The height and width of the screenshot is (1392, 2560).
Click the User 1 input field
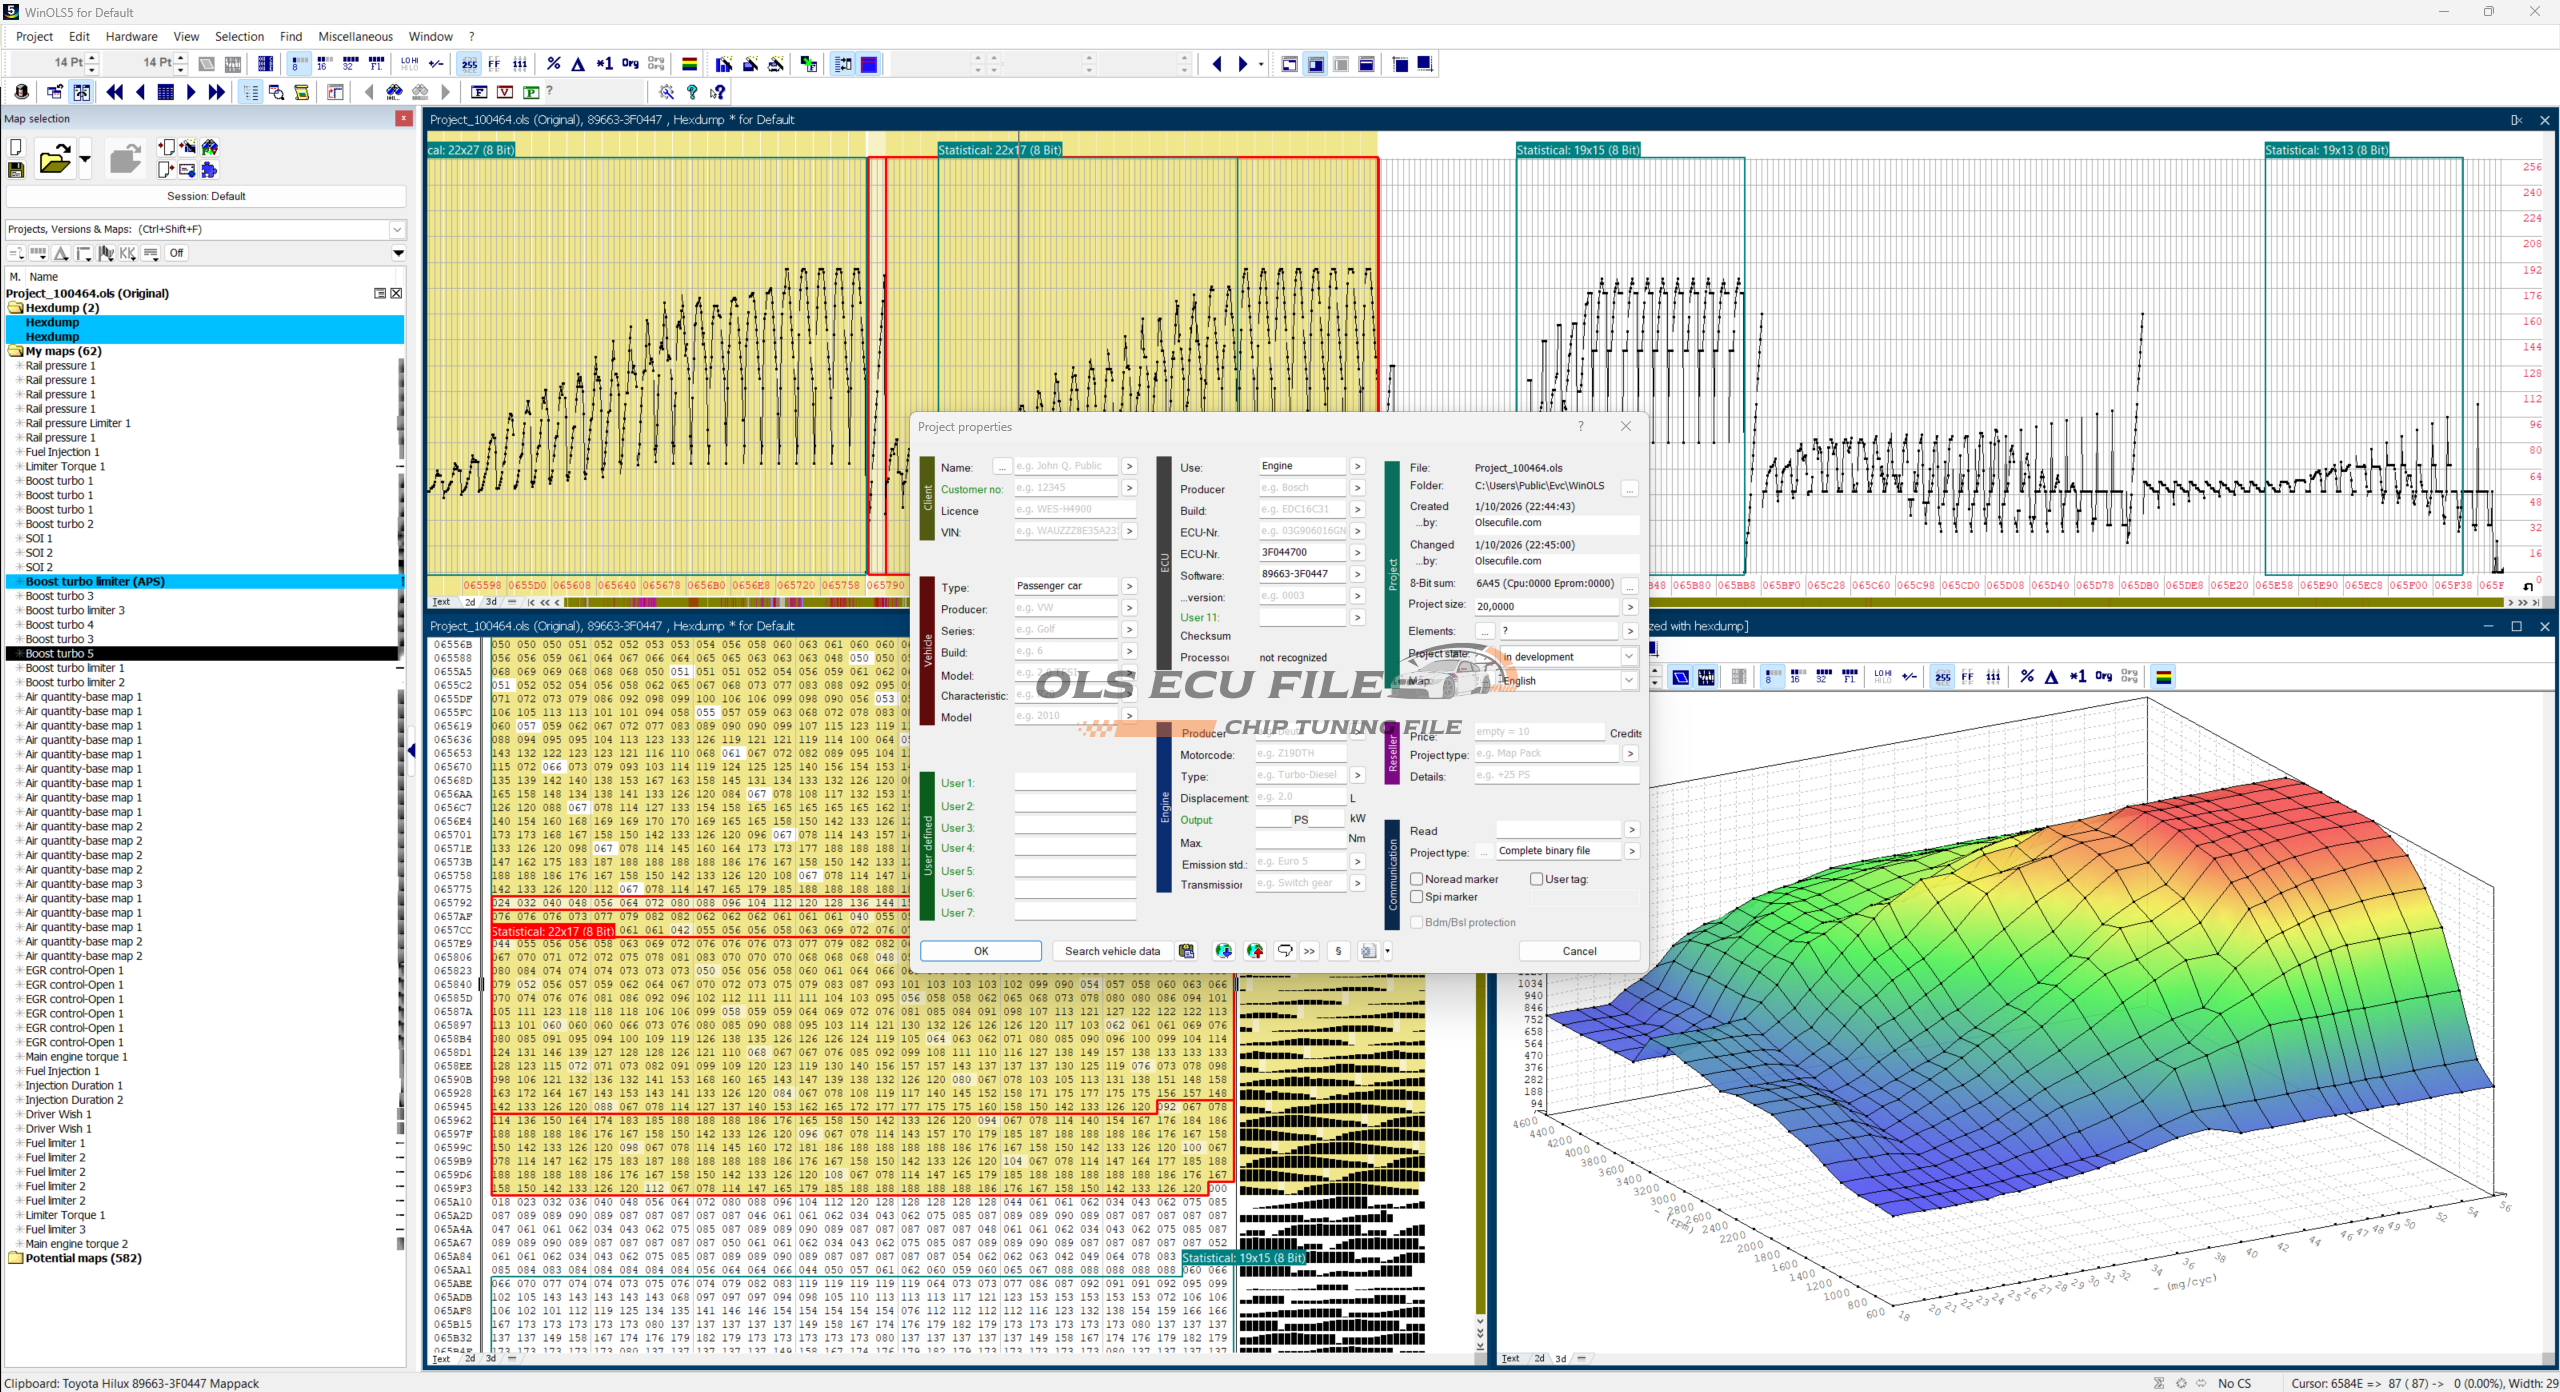[1075, 783]
